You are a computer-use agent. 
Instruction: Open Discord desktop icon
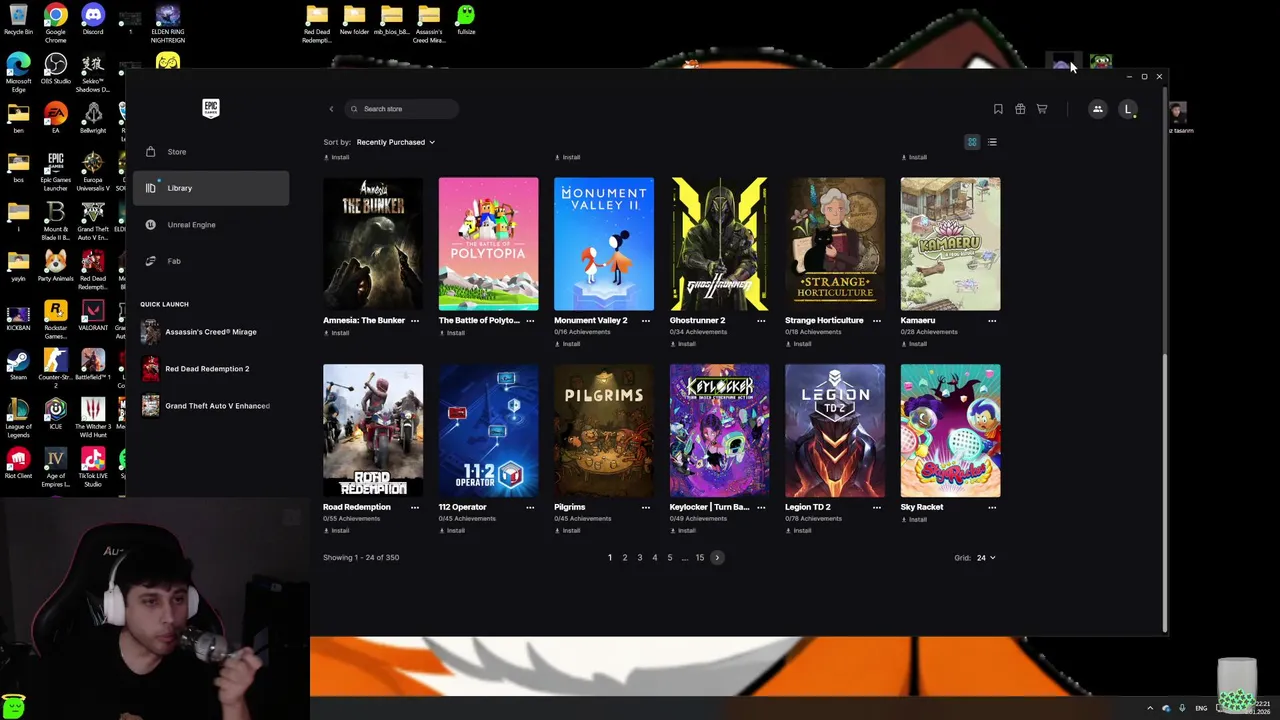point(93,20)
